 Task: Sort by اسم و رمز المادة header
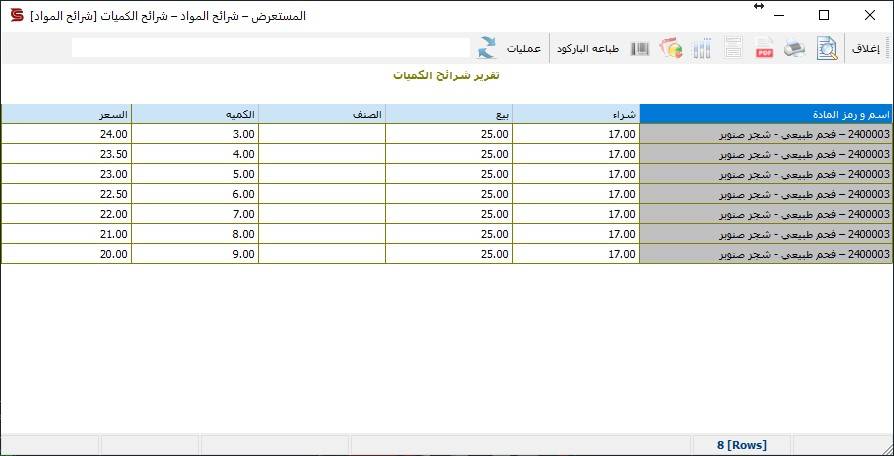766,114
